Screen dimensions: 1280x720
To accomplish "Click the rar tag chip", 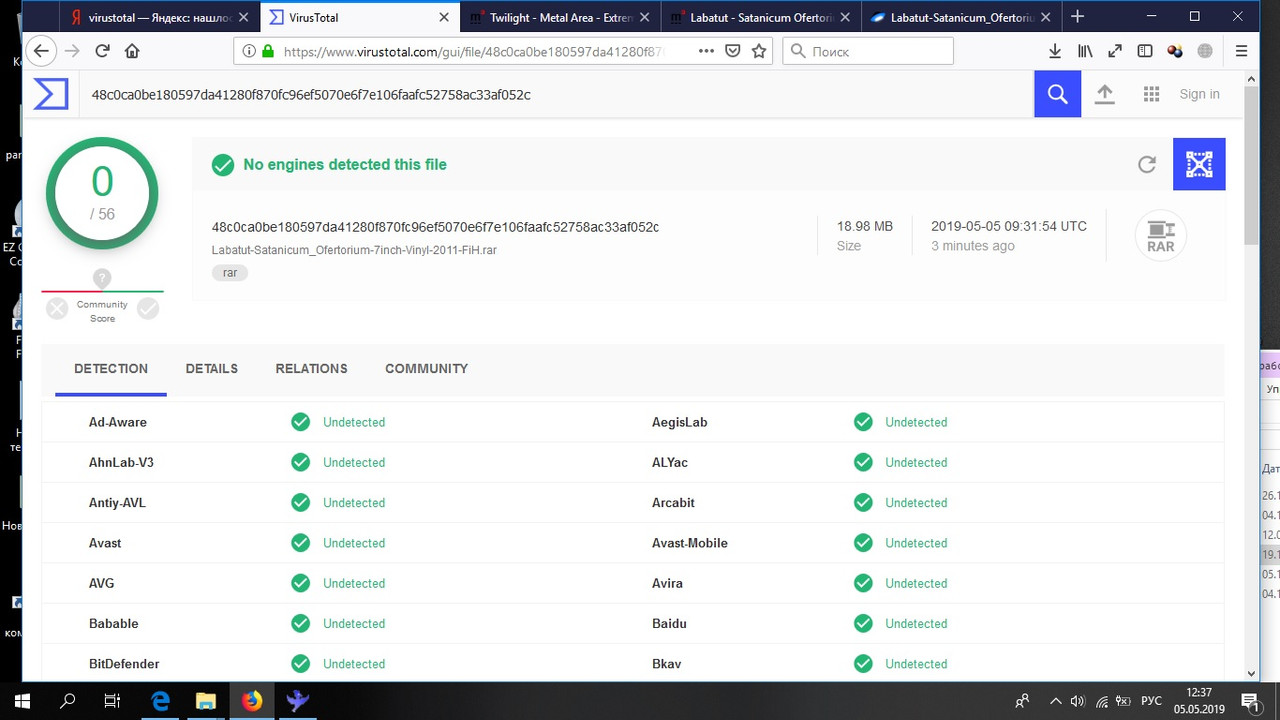I will pos(230,272).
